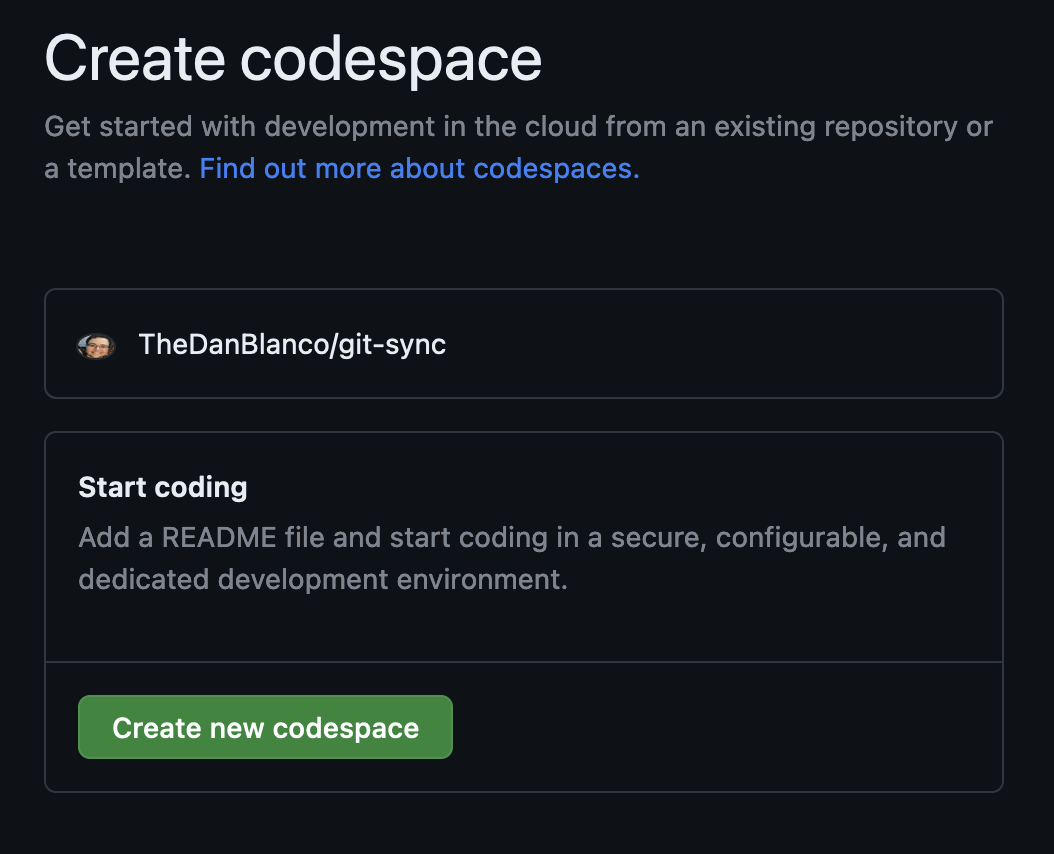Select the repository name TheDanBlanco/git-sync

click(x=293, y=344)
